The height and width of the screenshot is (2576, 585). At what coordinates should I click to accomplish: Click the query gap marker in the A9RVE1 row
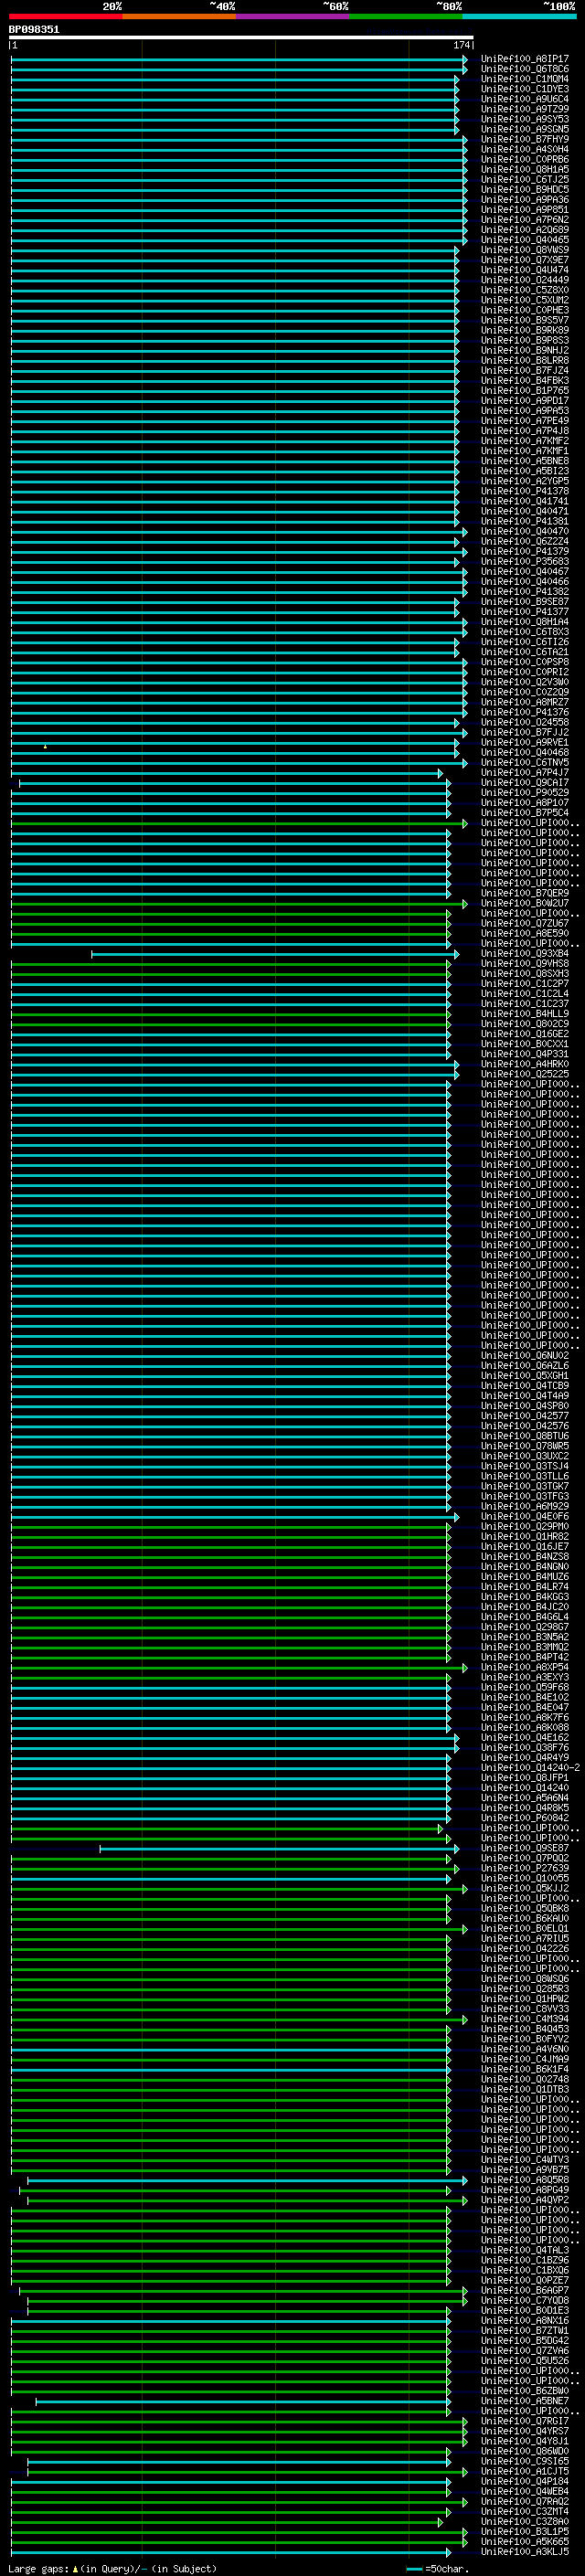(x=45, y=746)
